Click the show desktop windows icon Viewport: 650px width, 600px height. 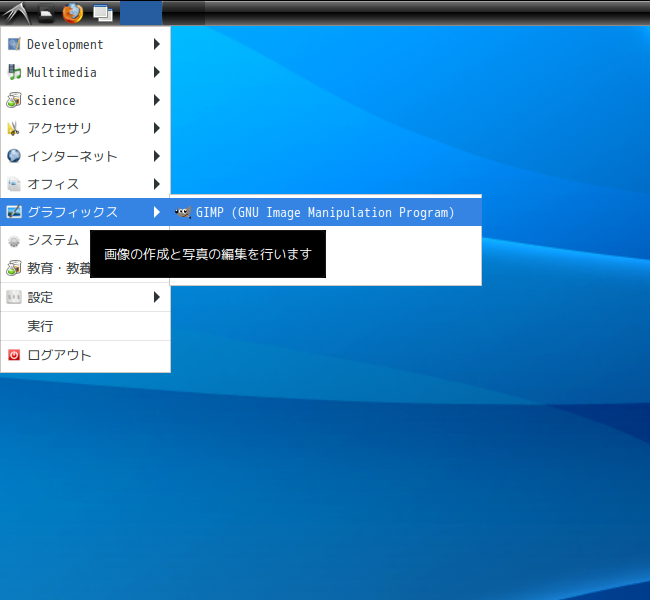pos(103,13)
